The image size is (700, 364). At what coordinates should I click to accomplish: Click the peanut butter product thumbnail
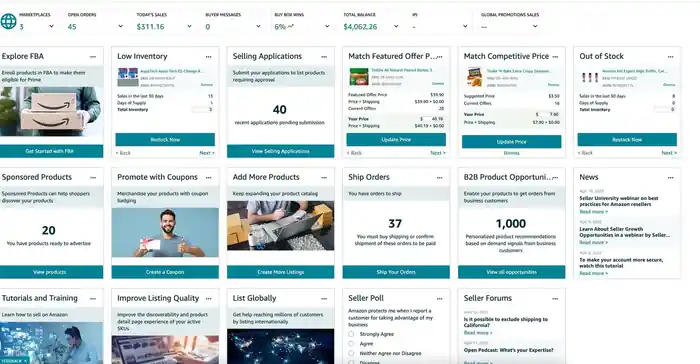pos(358,77)
